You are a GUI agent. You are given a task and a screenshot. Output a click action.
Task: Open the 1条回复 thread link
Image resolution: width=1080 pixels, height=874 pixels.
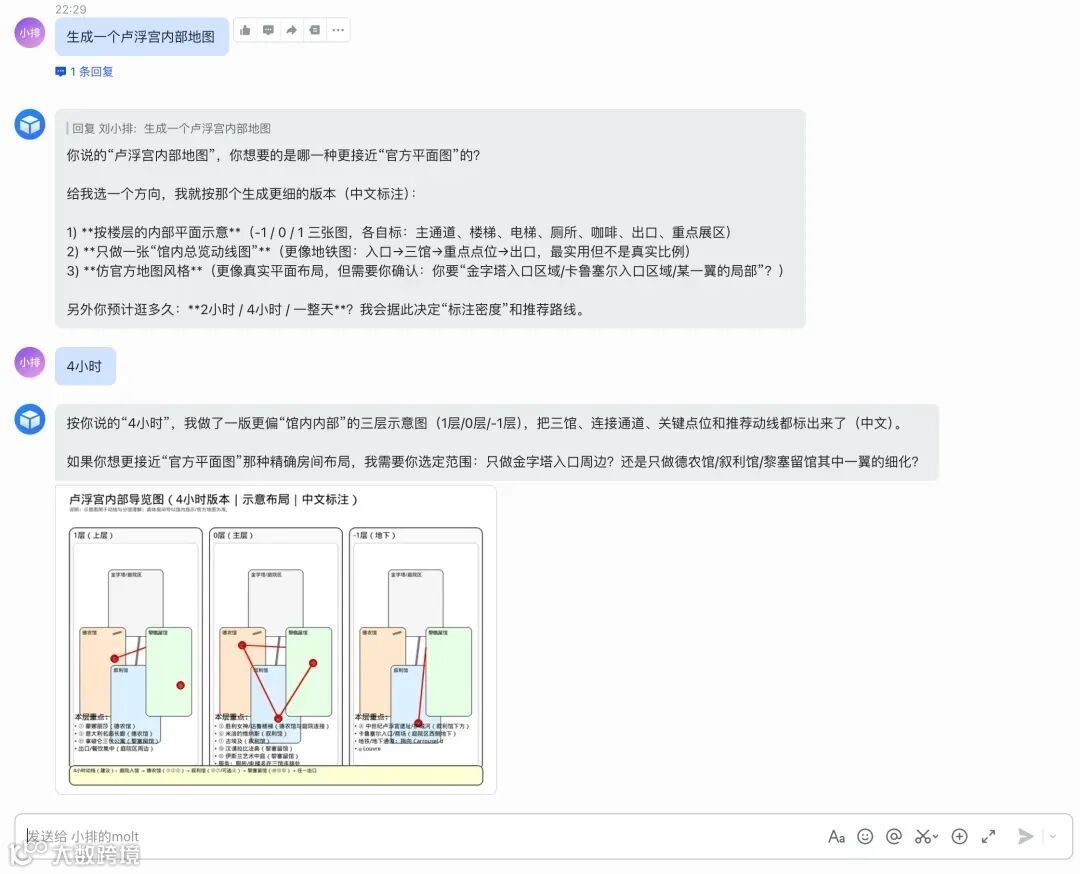(84, 72)
